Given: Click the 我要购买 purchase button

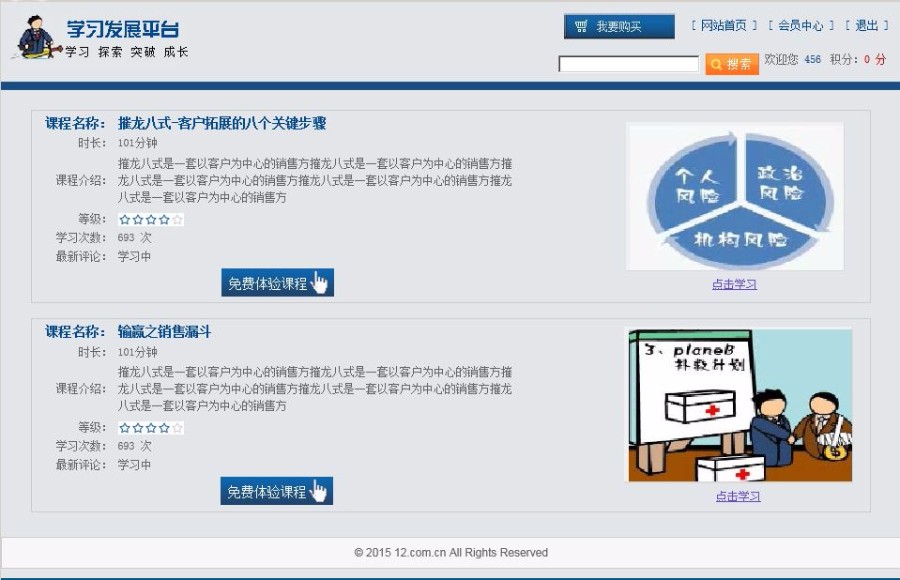Looking at the screenshot, I should point(619,26).
